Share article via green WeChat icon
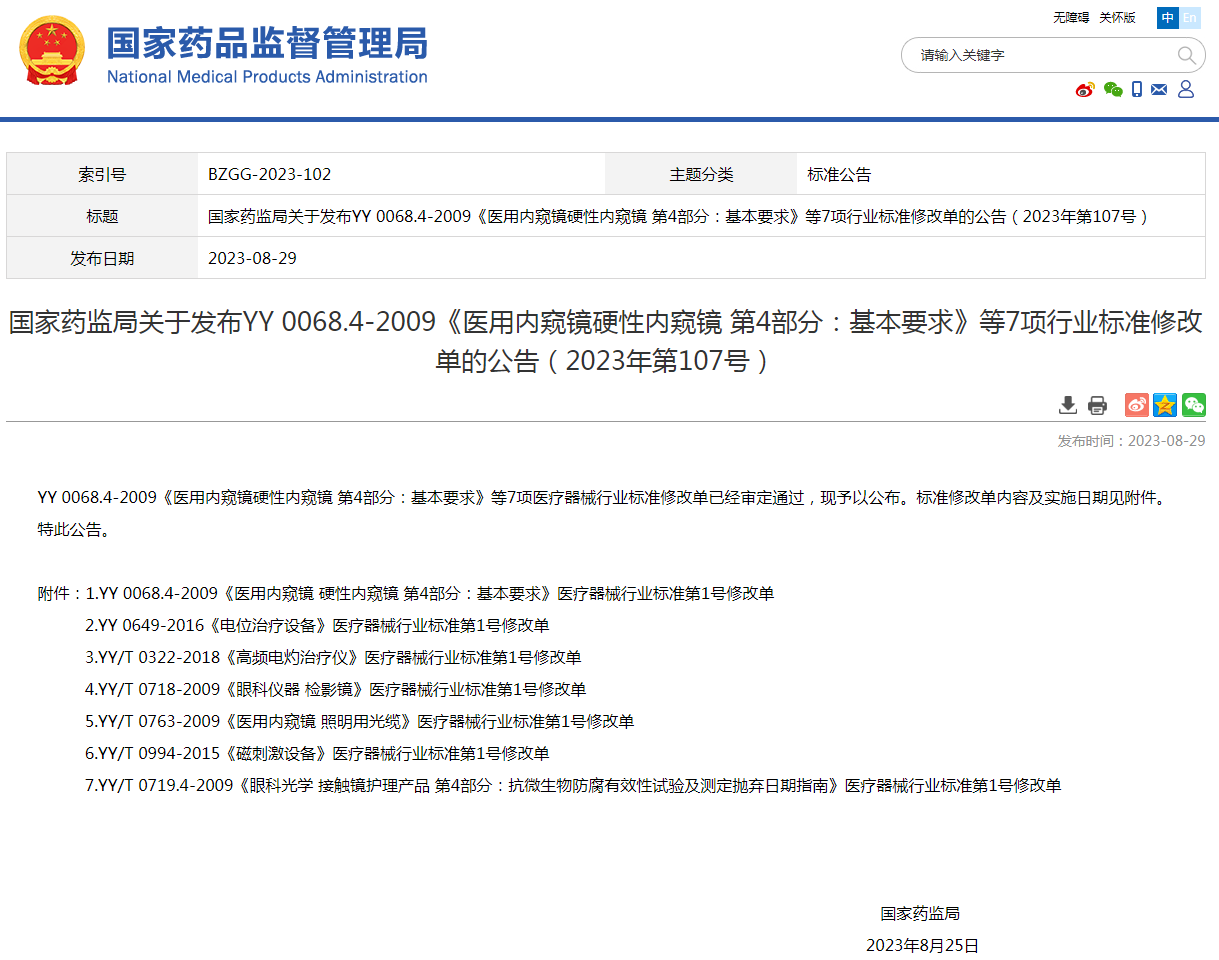The image size is (1219, 960). [x=1194, y=405]
